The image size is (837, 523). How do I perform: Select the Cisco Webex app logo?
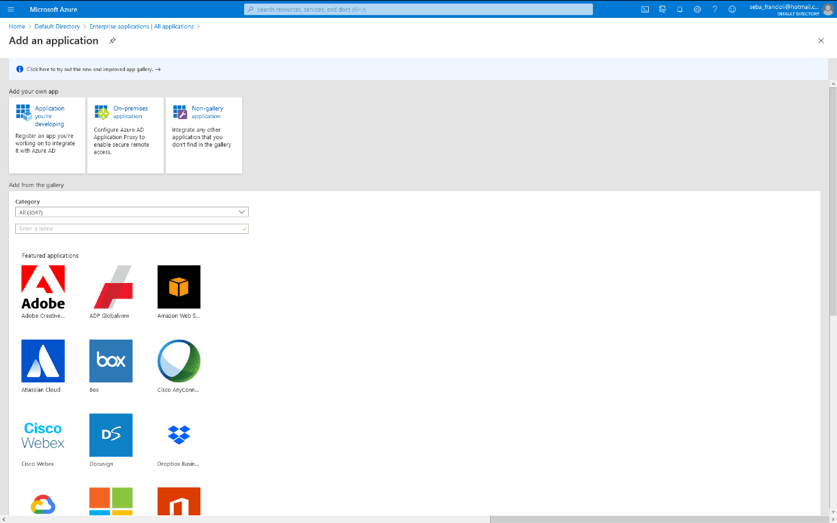pos(43,435)
